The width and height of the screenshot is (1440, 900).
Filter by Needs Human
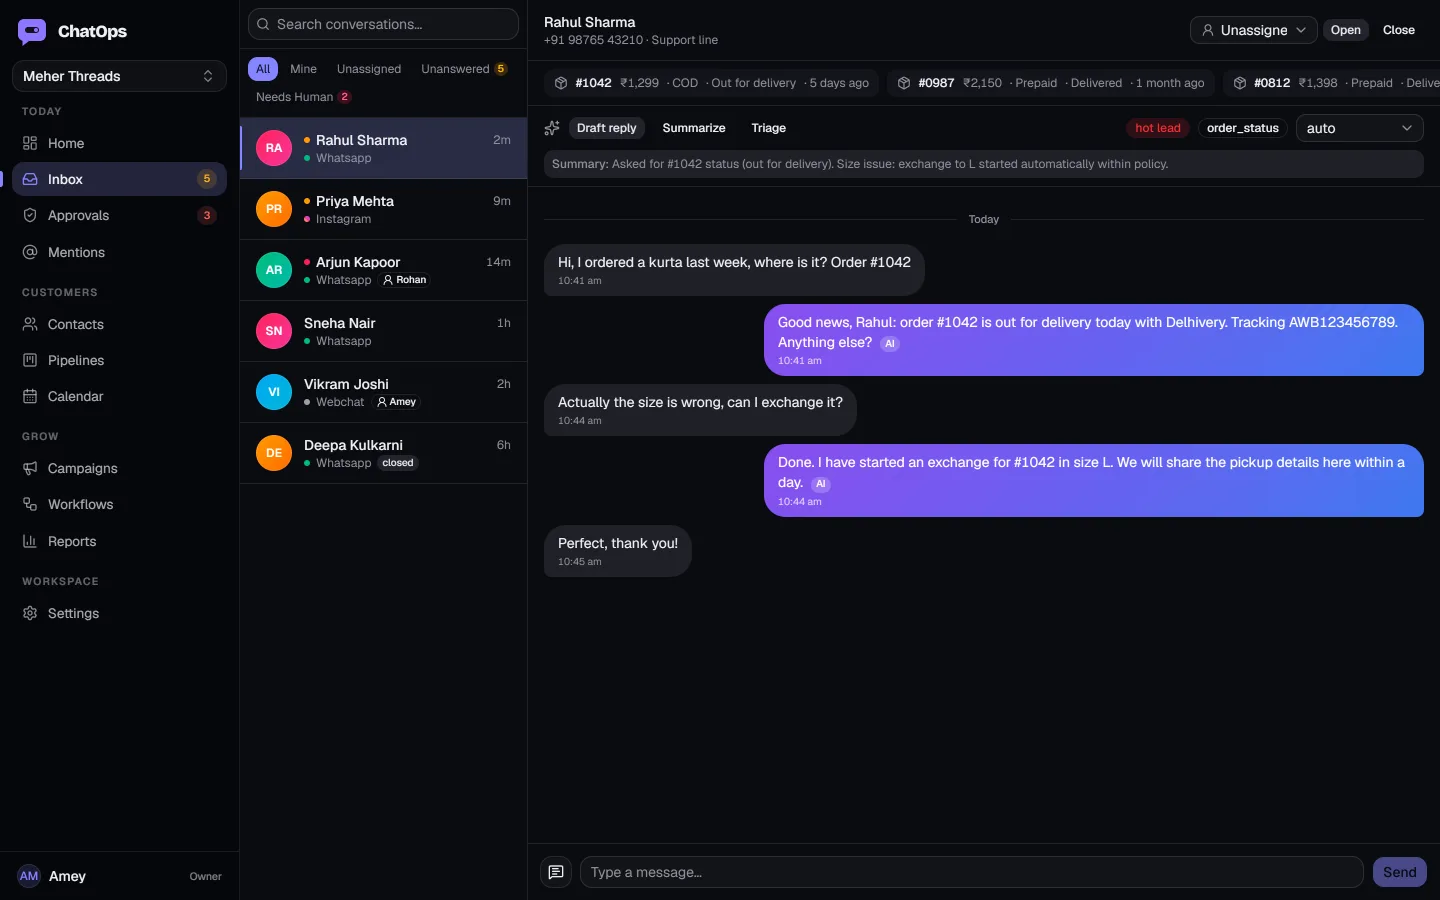[303, 97]
